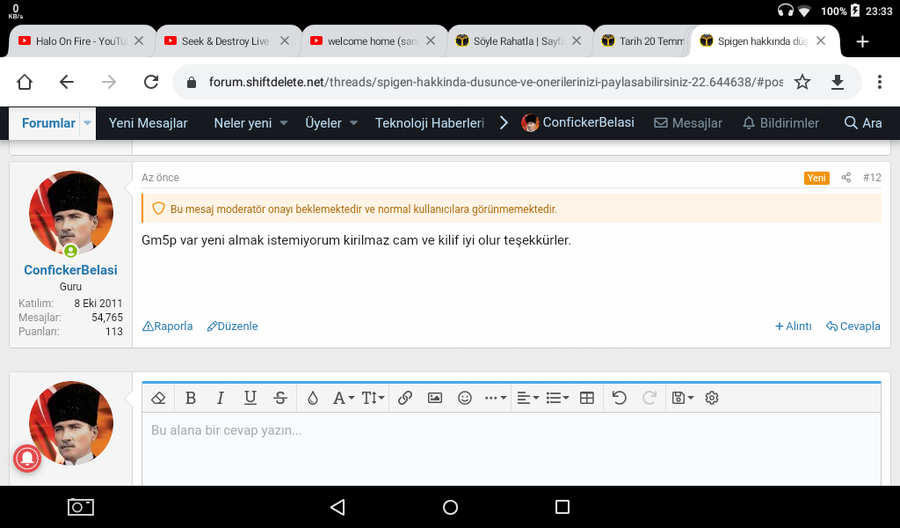The image size is (900, 528).
Task: Insert a table using the toolbar icon
Action: [x=587, y=398]
